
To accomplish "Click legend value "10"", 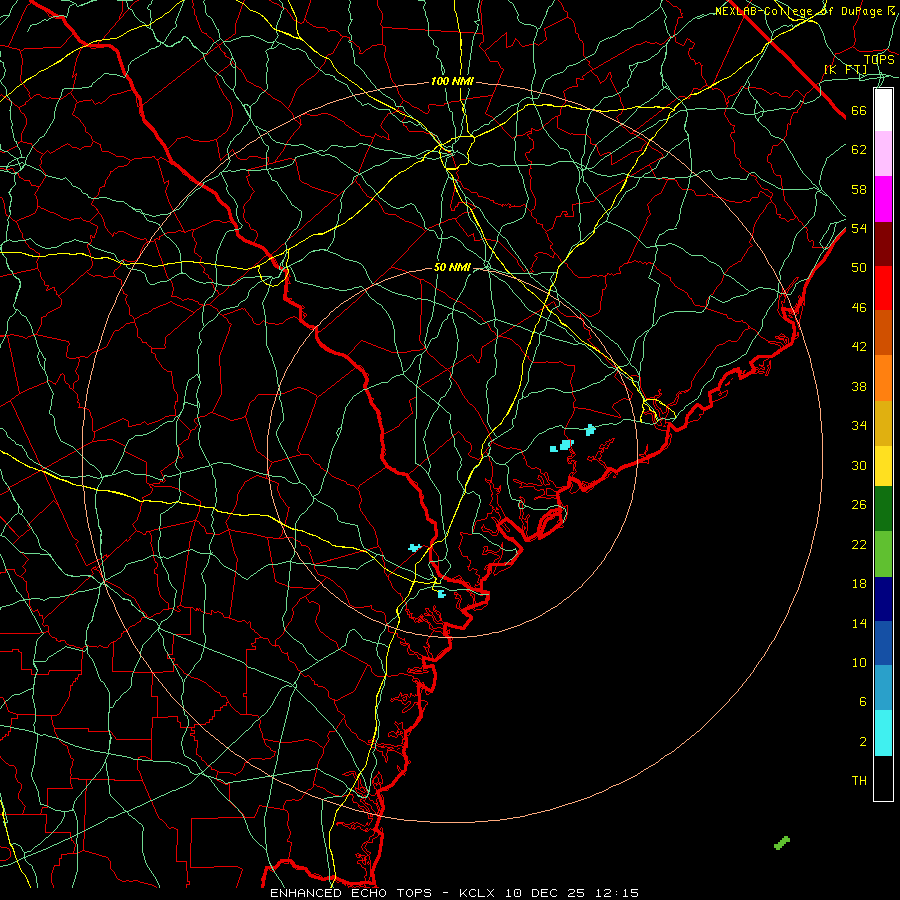I will [x=859, y=662].
